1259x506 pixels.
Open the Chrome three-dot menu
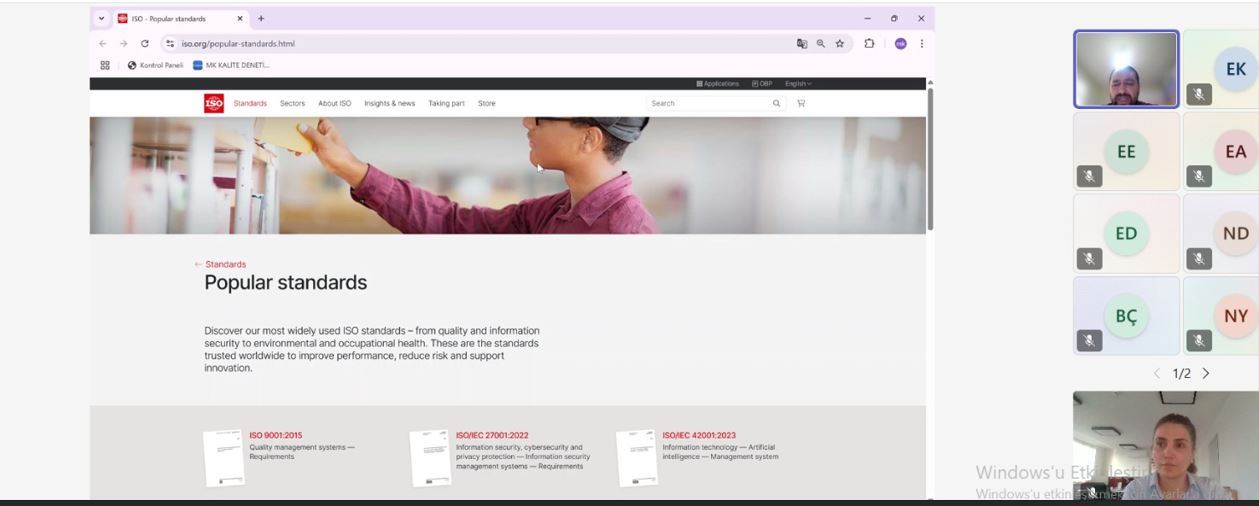(921, 44)
